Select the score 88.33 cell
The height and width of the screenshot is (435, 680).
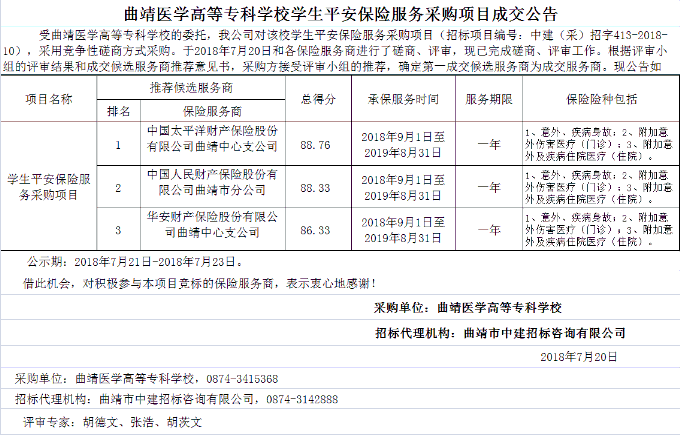click(316, 186)
